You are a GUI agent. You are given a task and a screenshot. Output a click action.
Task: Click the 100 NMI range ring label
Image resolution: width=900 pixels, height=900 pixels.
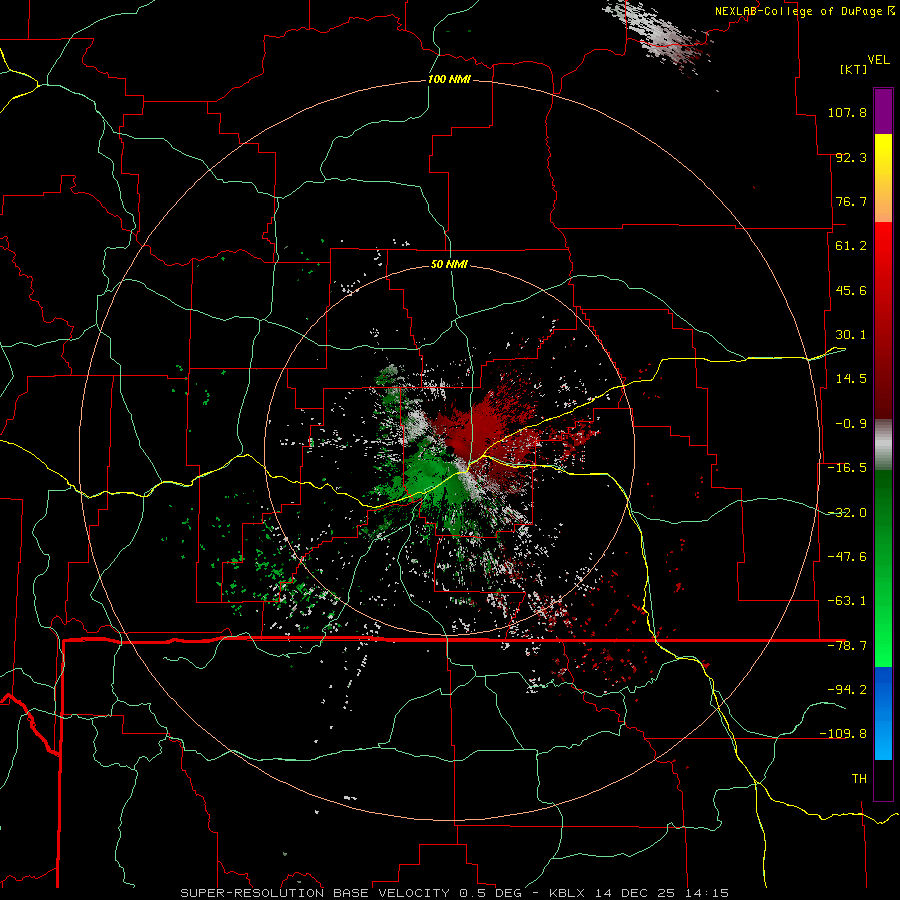449,79
